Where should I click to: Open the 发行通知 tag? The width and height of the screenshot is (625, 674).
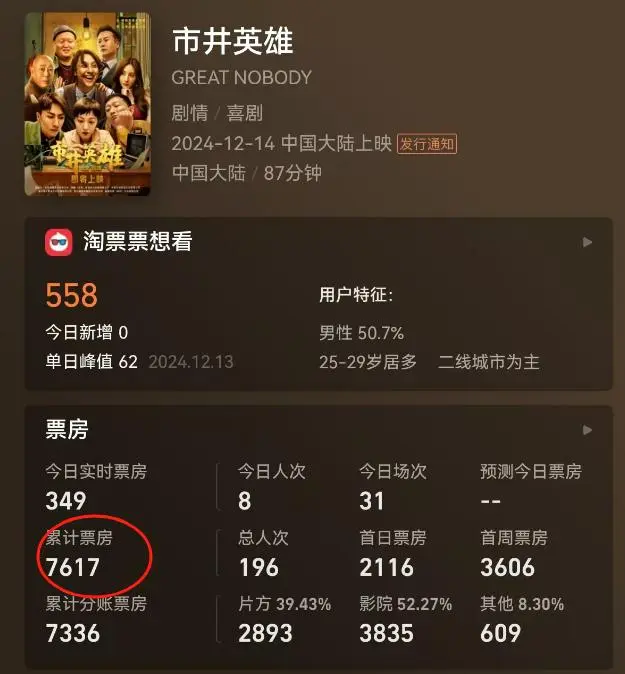[427, 144]
